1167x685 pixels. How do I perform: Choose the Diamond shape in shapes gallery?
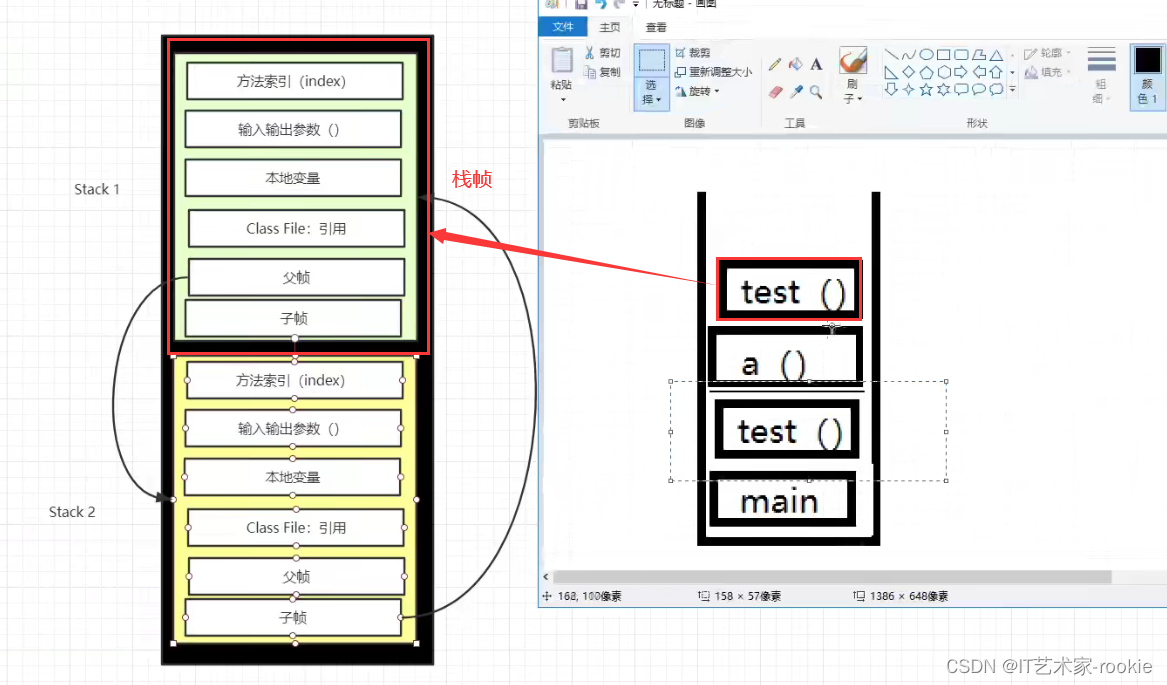tap(909, 72)
